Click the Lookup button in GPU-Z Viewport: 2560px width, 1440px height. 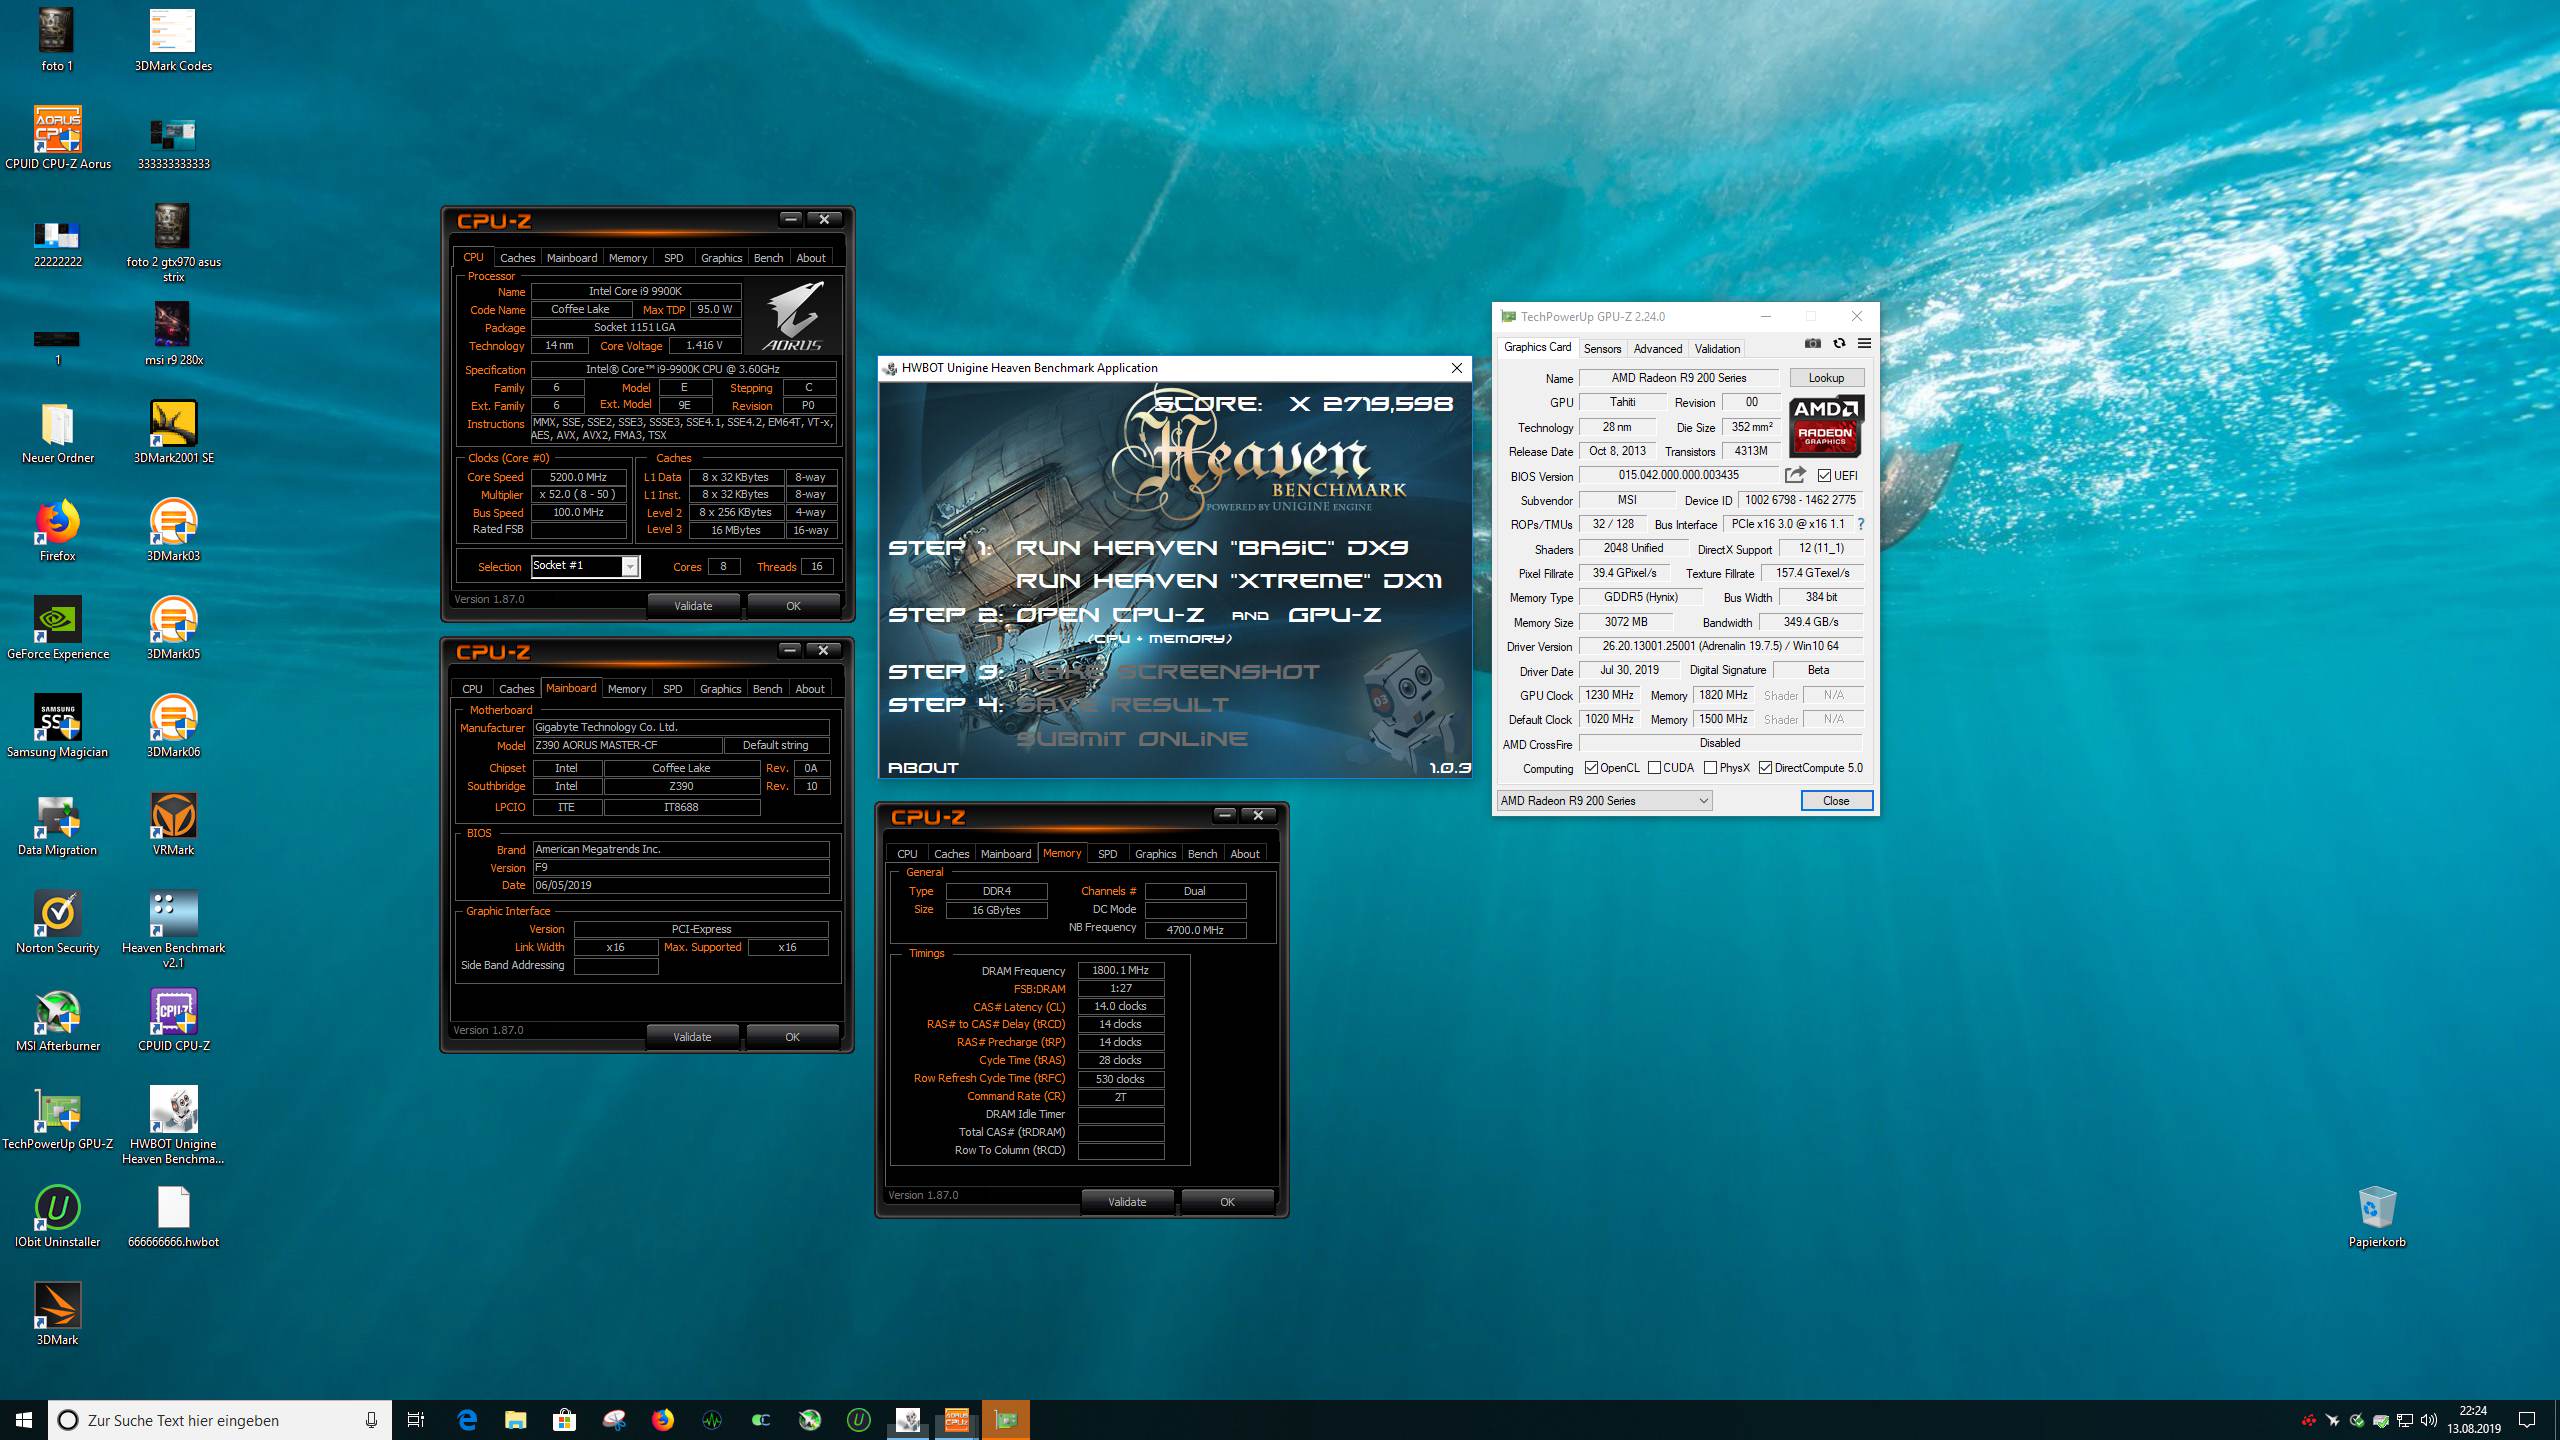click(x=1826, y=378)
